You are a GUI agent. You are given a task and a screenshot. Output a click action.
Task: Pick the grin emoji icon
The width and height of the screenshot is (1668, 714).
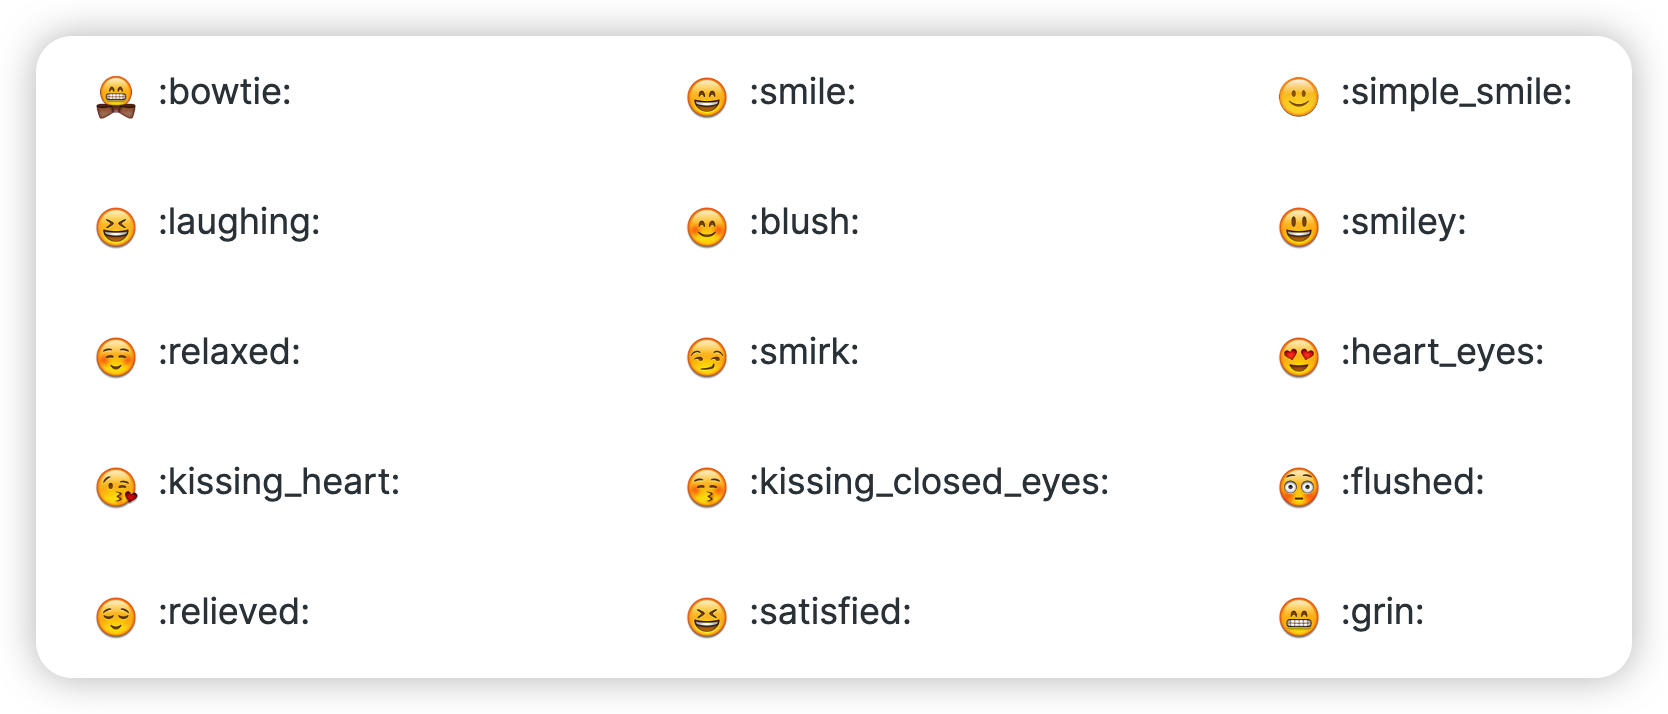point(1299,617)
